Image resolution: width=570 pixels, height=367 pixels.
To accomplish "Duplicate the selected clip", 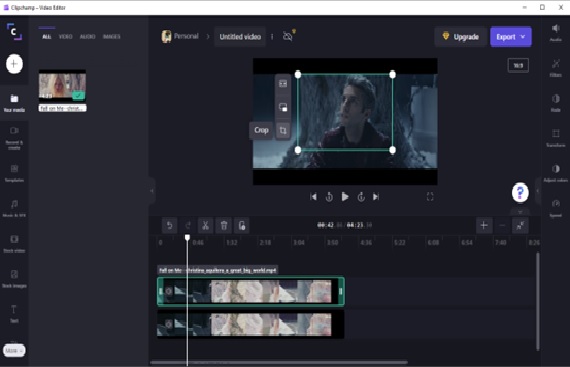I will click(241, 226).
